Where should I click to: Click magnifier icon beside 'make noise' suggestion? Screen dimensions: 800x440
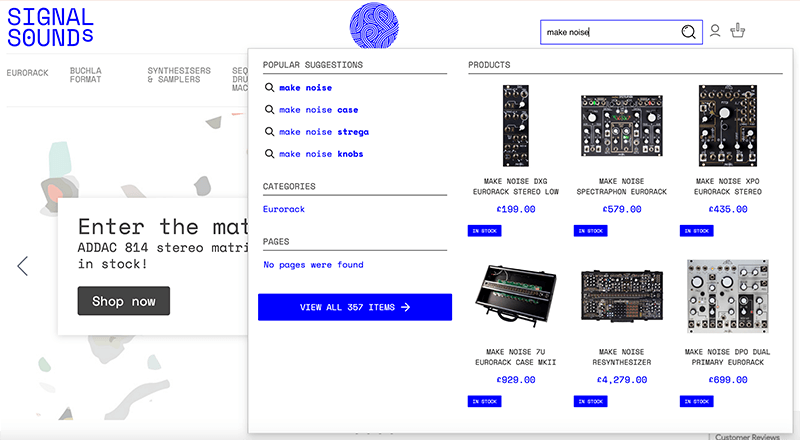[269, 88]
